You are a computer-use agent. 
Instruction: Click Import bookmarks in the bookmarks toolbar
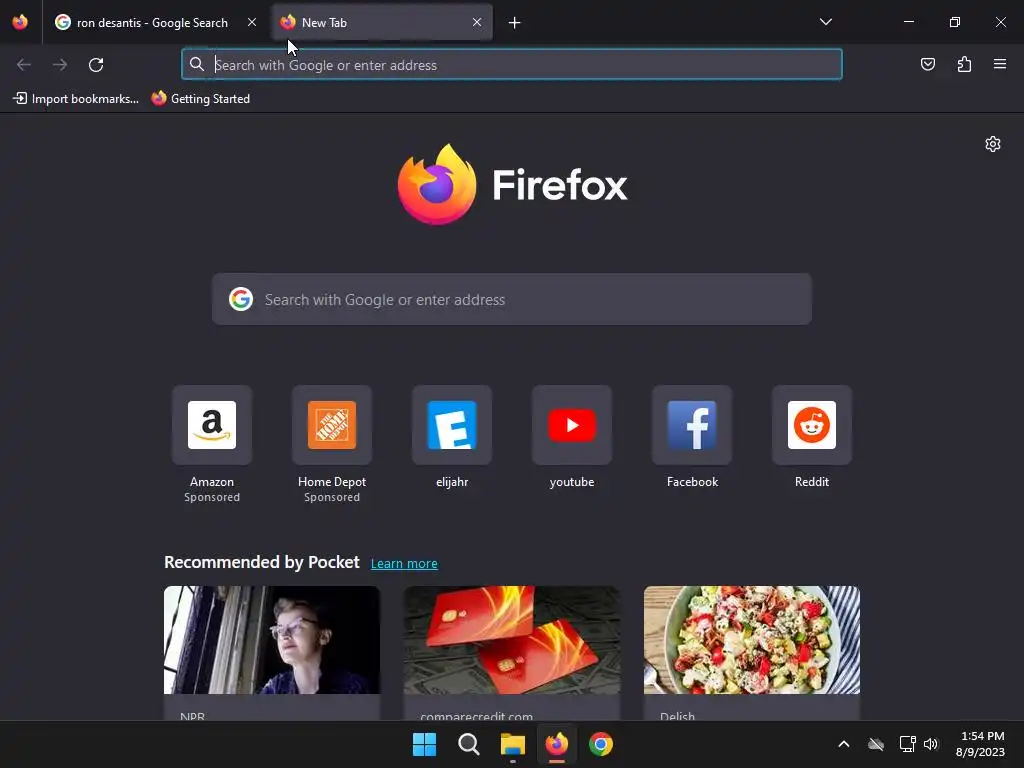click(76, 99)
